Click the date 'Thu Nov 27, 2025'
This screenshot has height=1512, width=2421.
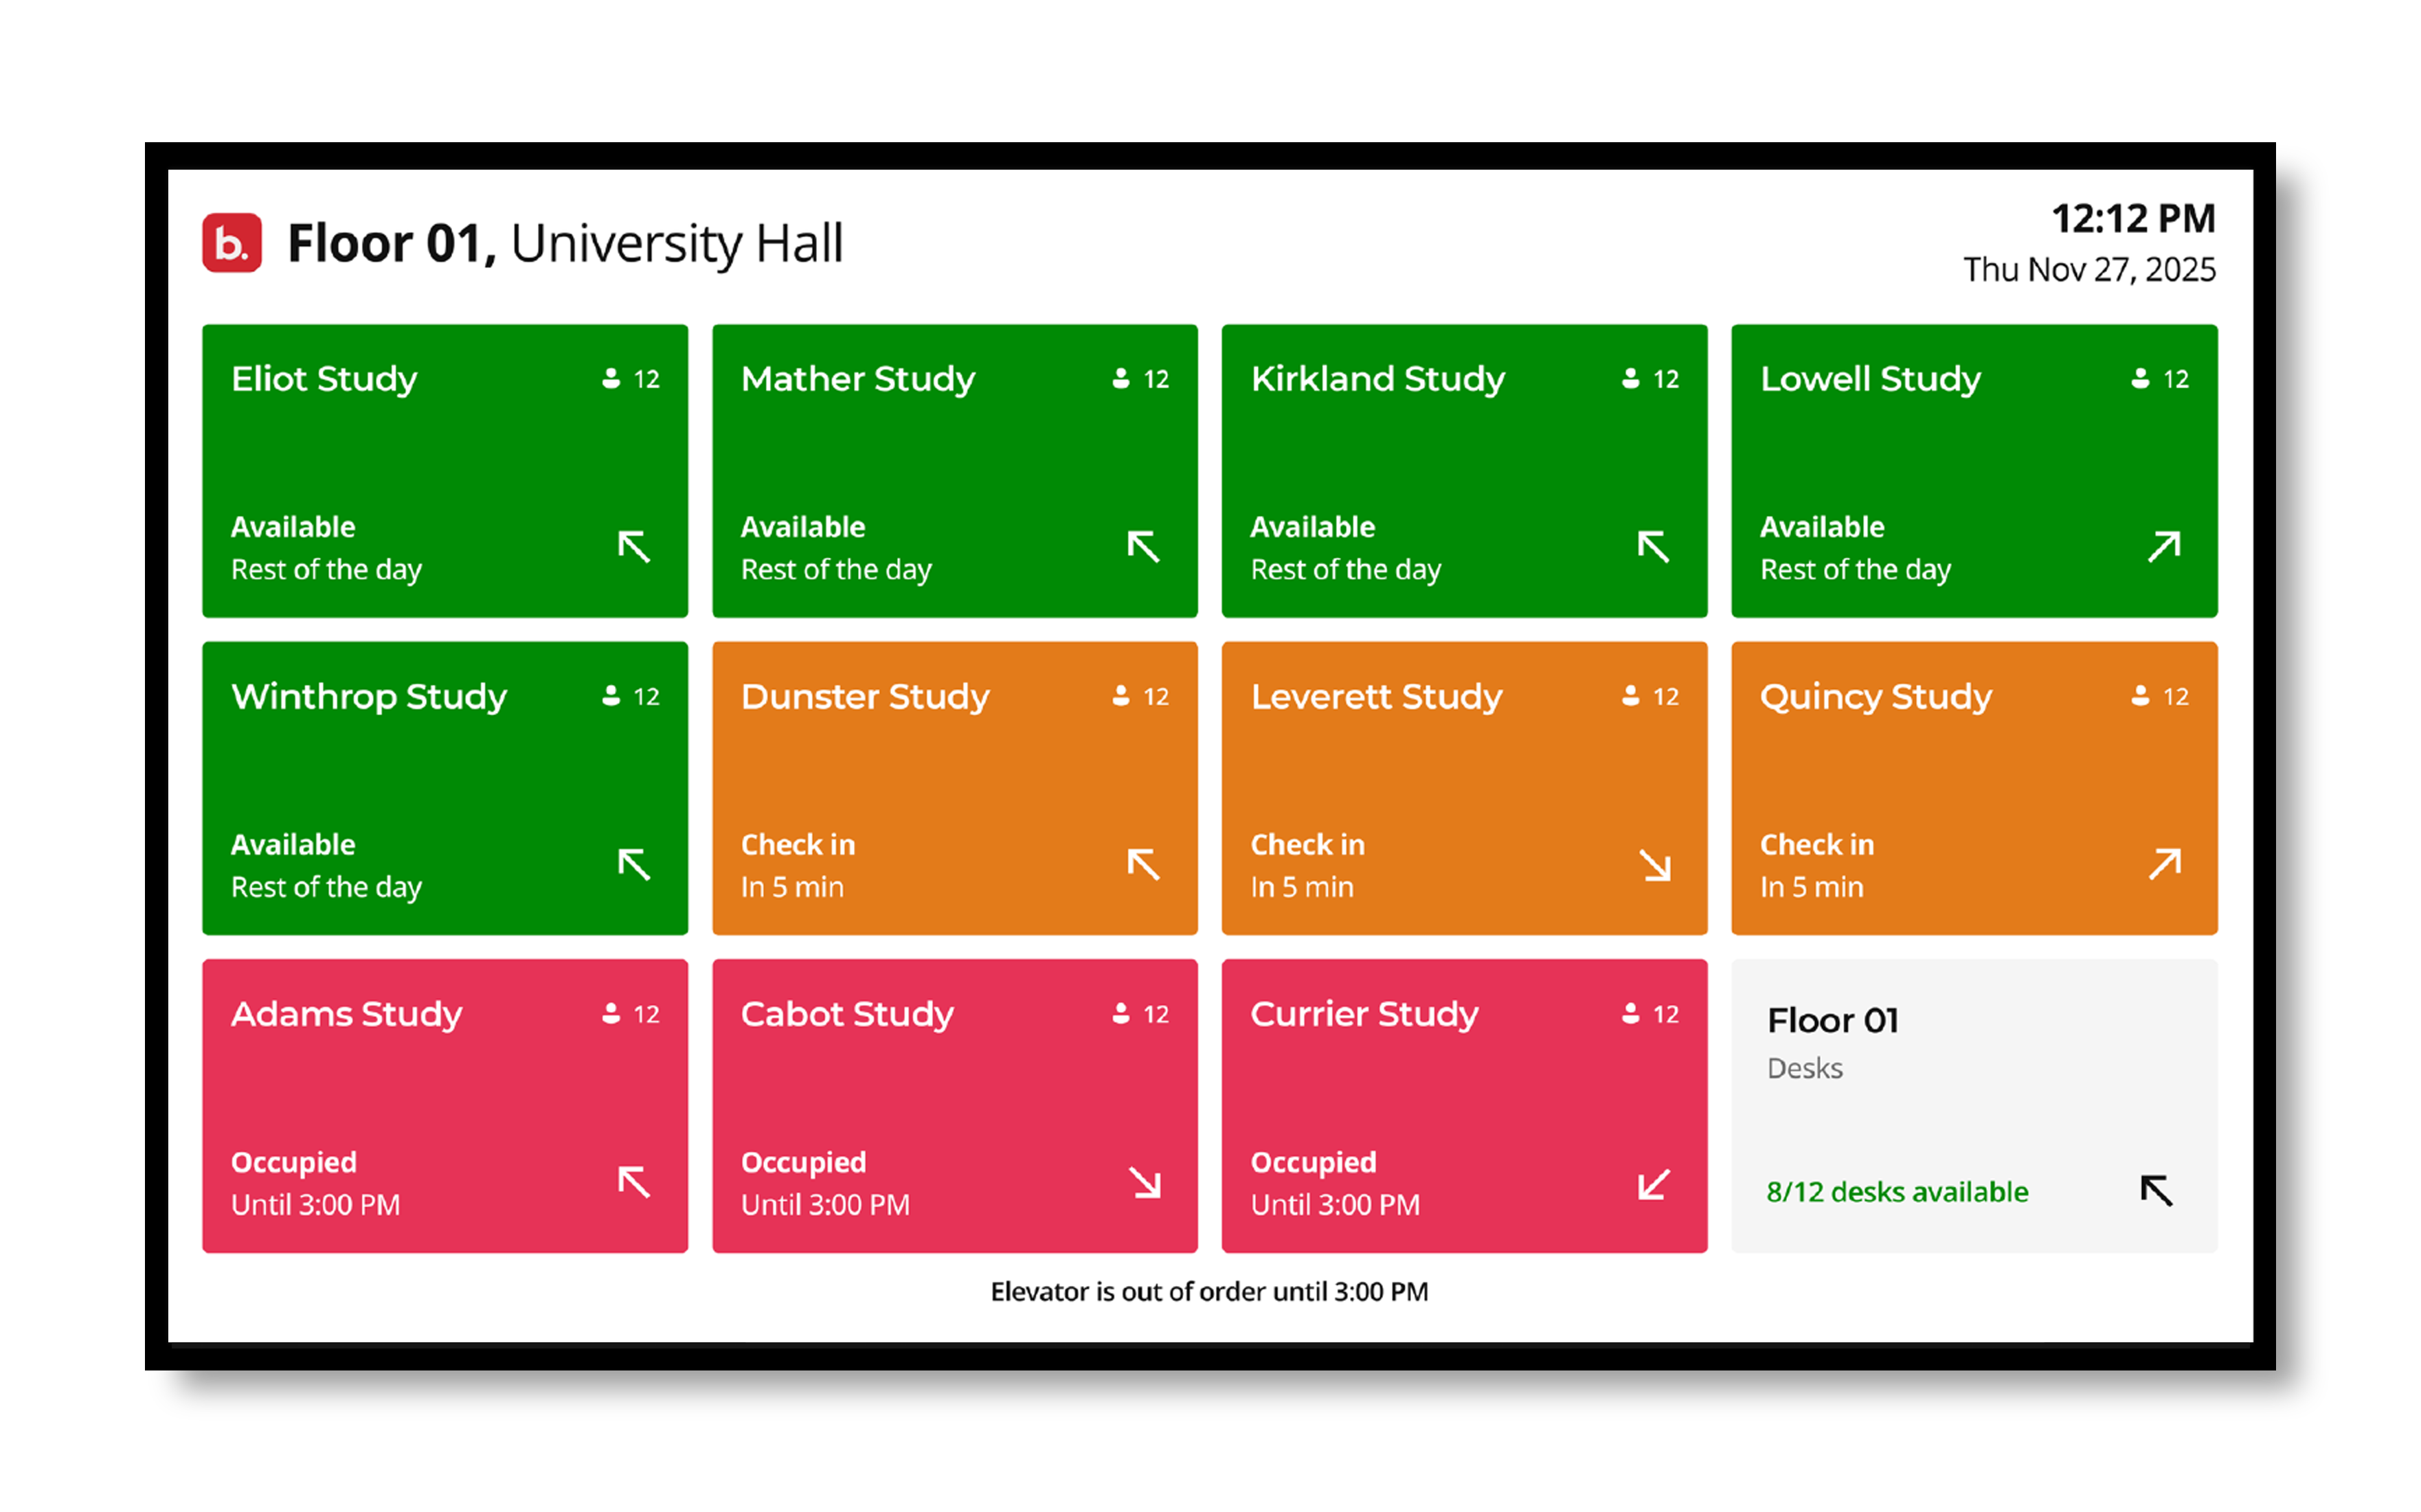2089,269
